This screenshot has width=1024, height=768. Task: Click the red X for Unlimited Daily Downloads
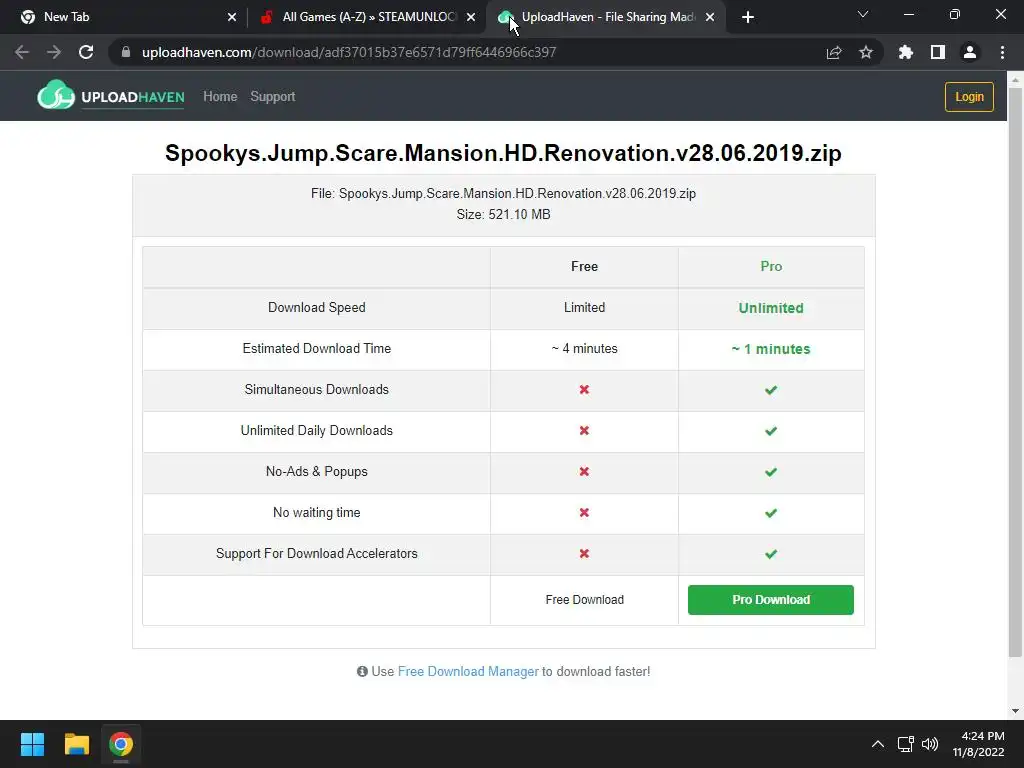point(584,430)
